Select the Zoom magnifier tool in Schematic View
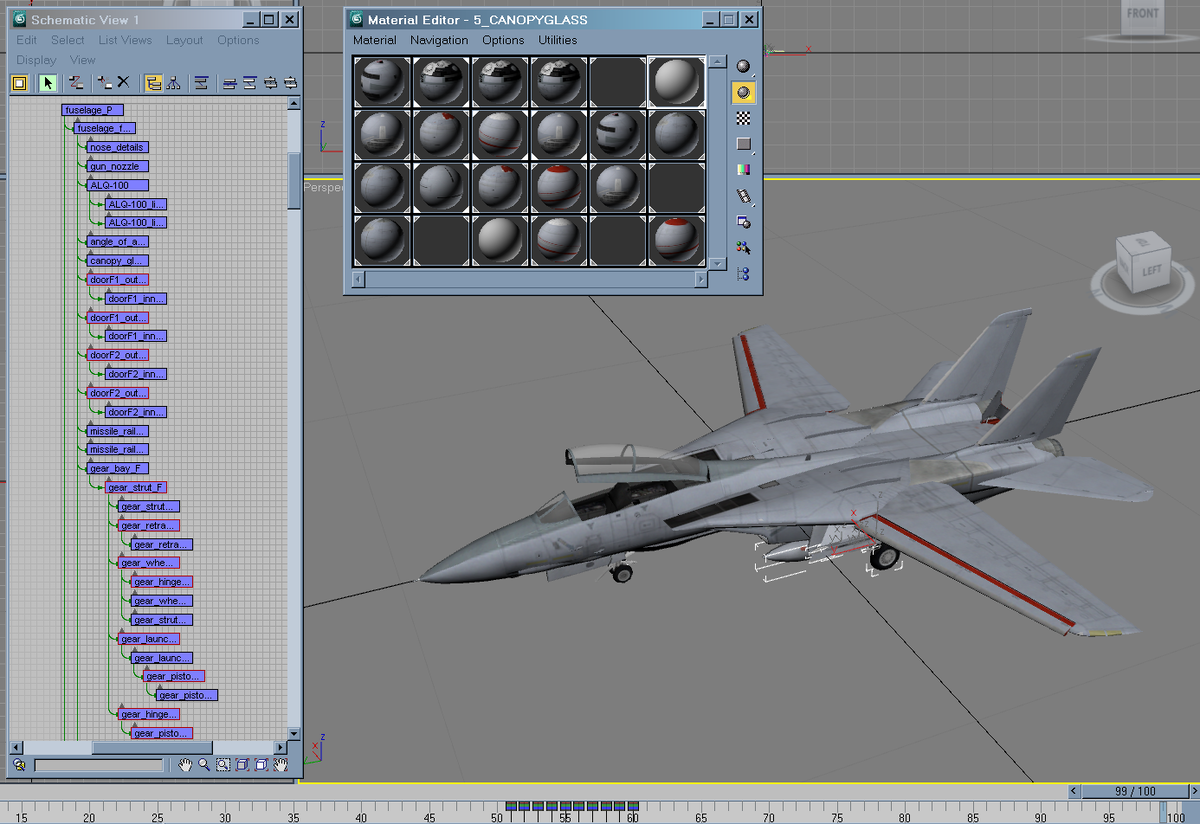Screen dimensions: 1200x824 coord(204,765)
